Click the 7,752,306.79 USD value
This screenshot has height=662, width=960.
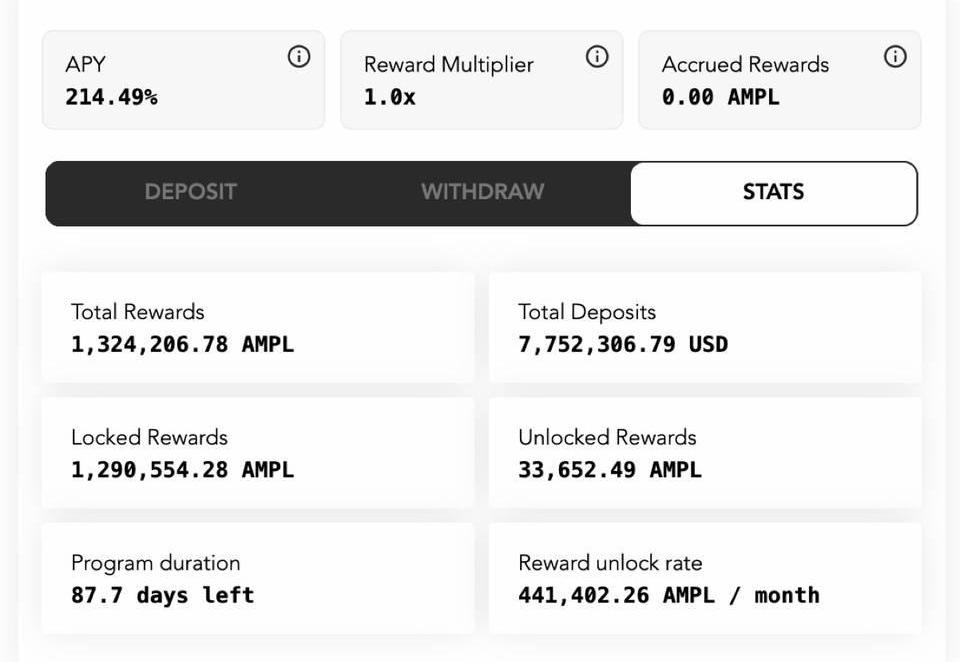click(623, 345)
